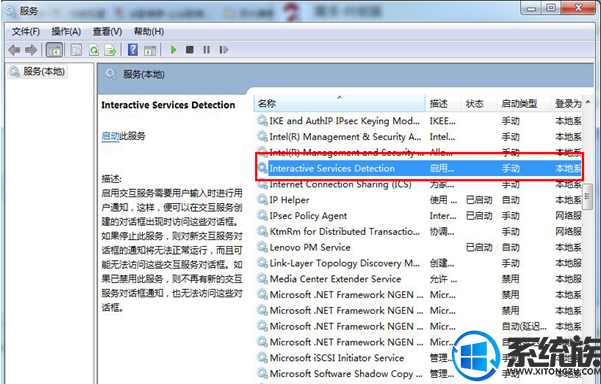Open the Properties toolbar icon
601x384 pixels.
[x=76, y=50]
